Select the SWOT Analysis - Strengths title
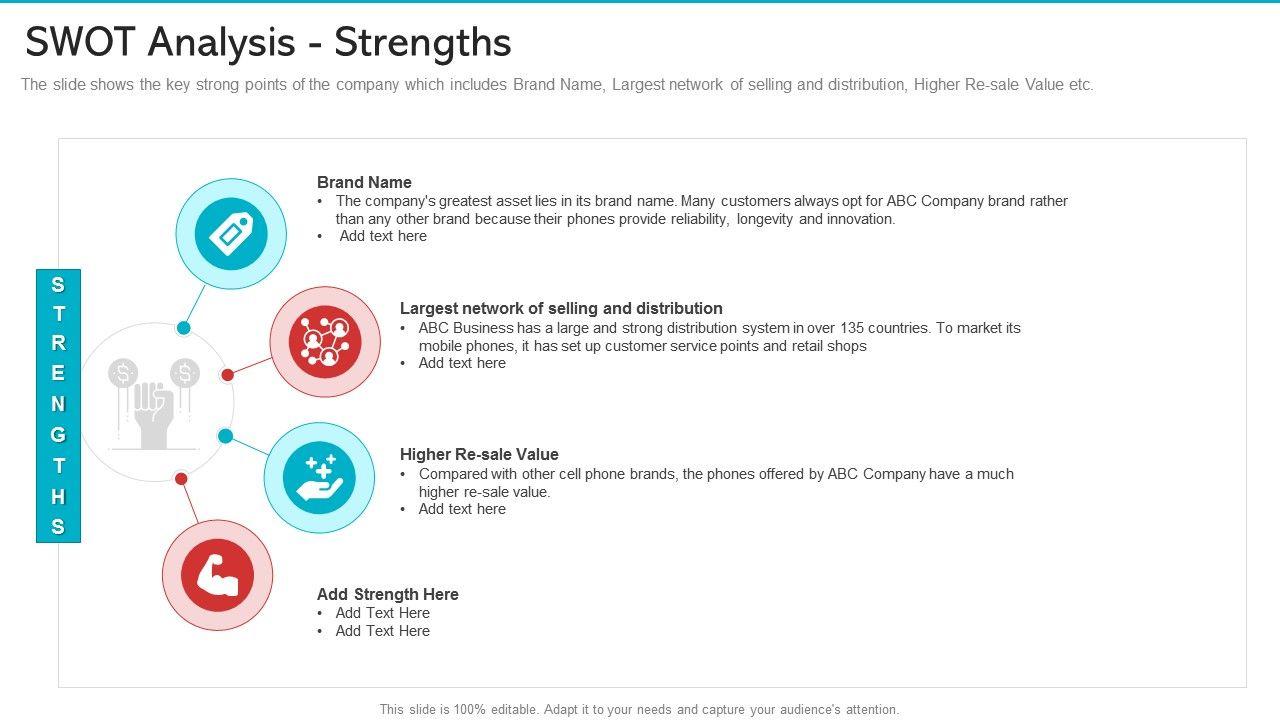The image size is (1280, 720). (x=268, y=42)
